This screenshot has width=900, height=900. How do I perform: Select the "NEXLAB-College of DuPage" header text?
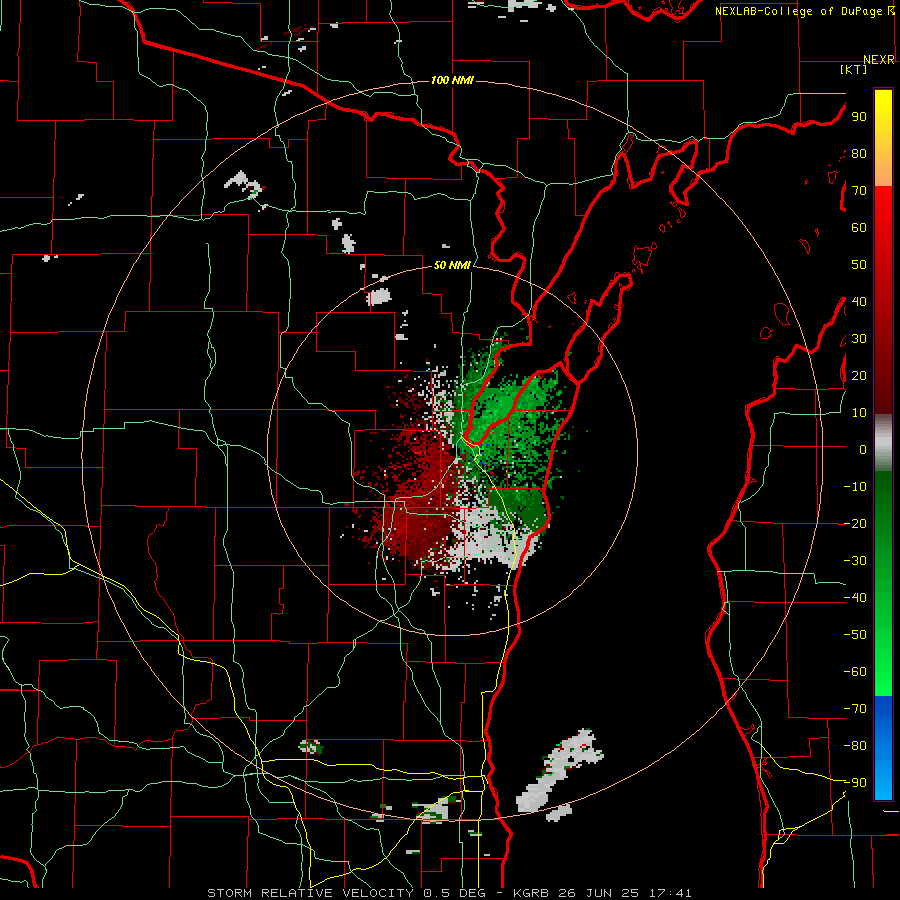click(x=798, y=11)
